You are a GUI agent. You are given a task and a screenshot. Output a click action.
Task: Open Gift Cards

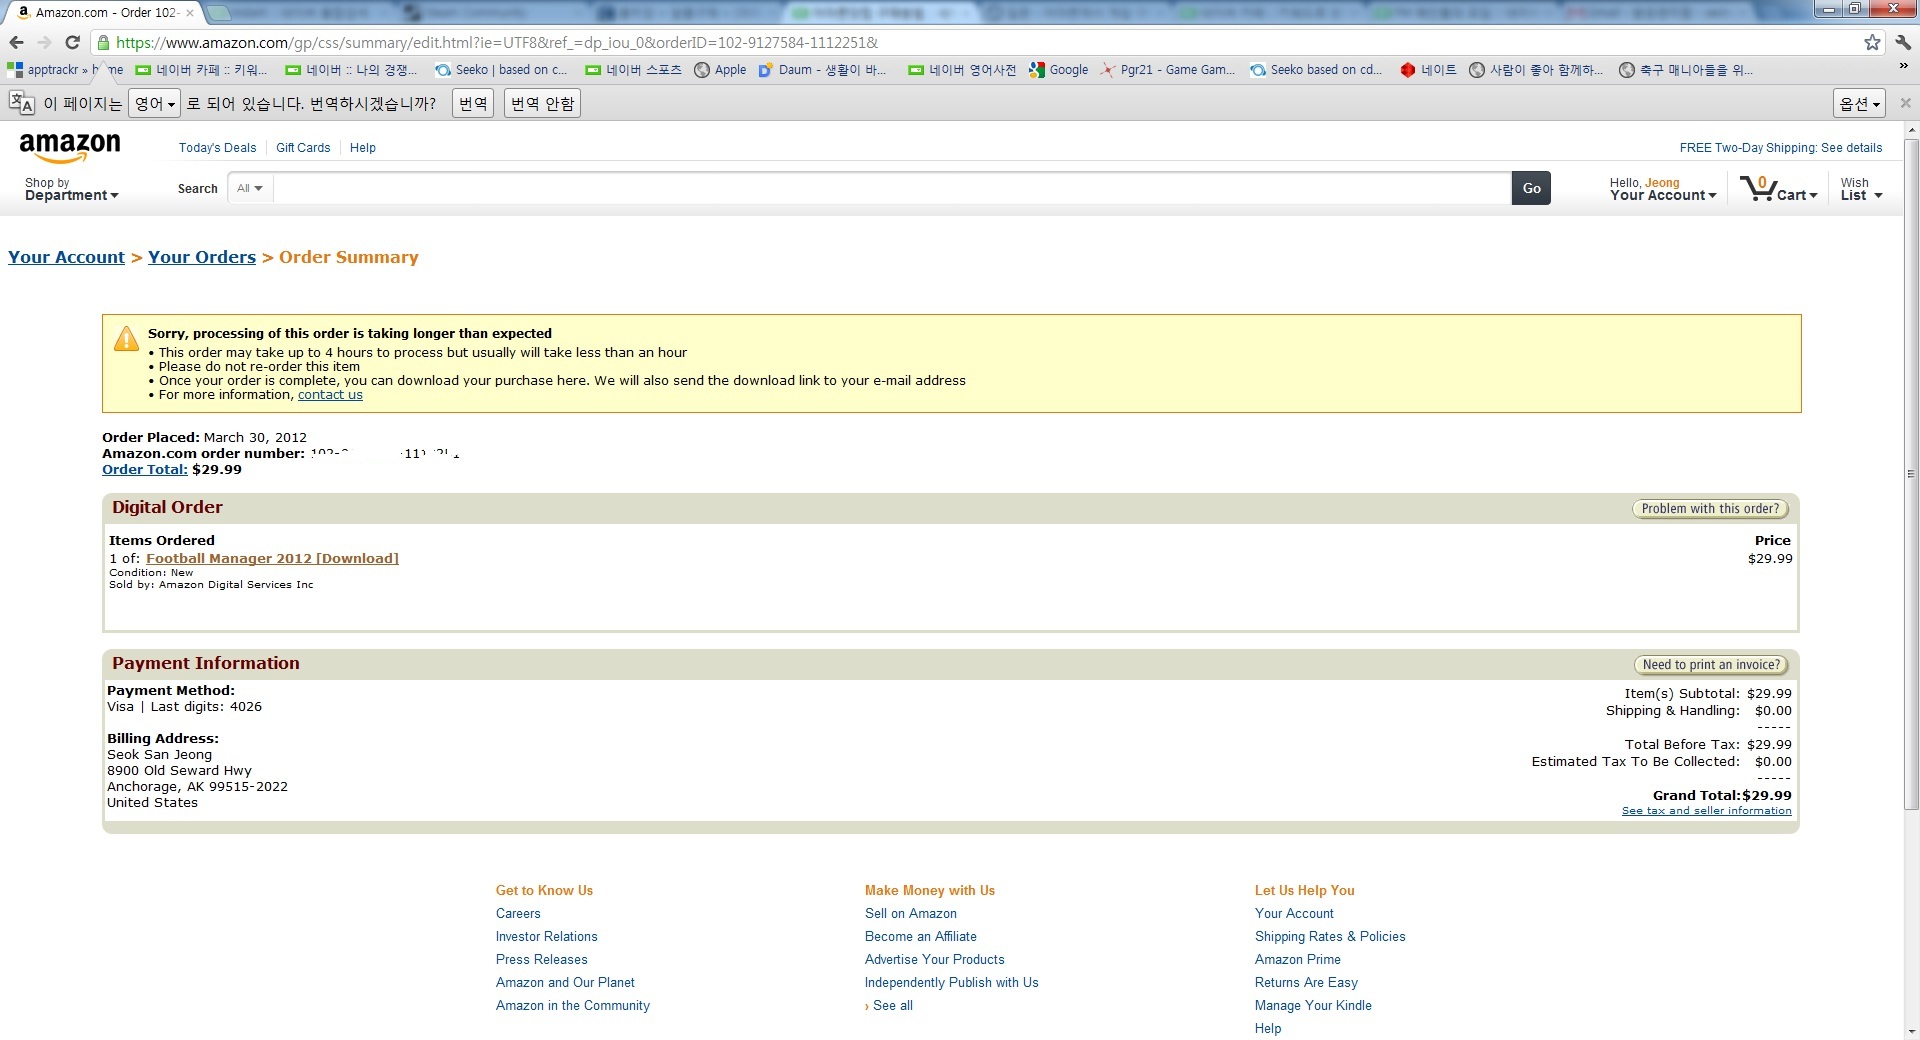coord(303,148)
